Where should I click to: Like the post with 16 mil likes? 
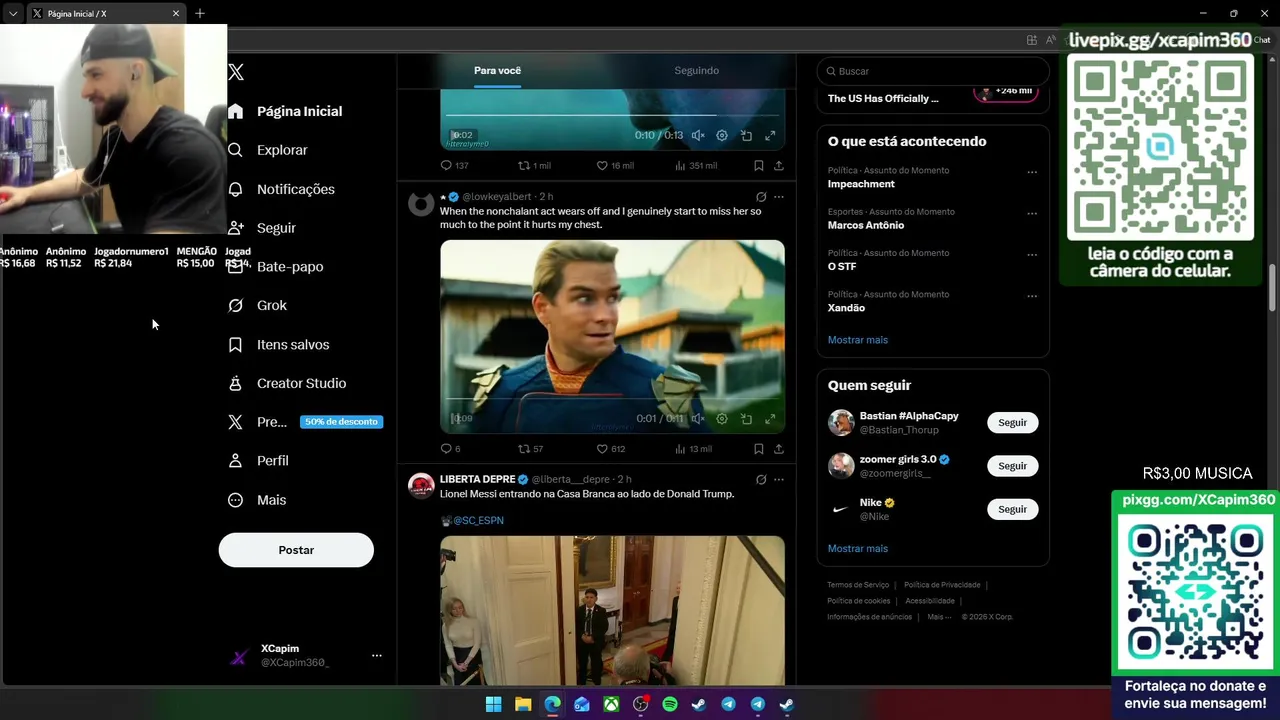point(615,165)
